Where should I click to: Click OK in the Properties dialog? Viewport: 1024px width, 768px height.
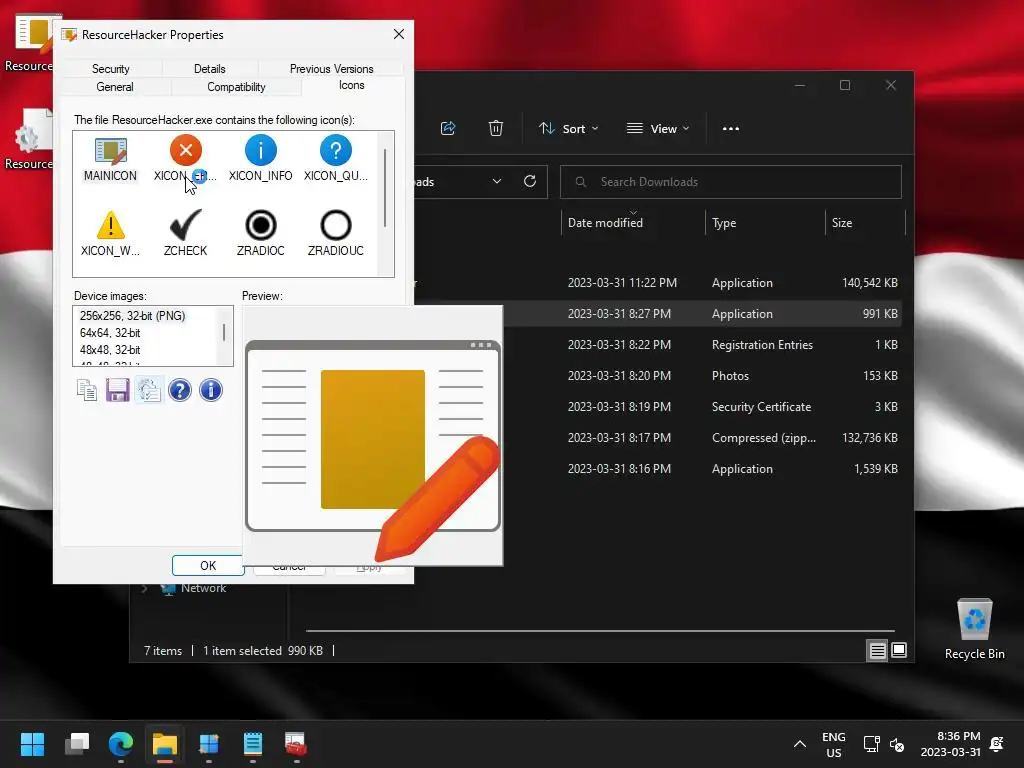pyautogui.click(x=208, y=566)
